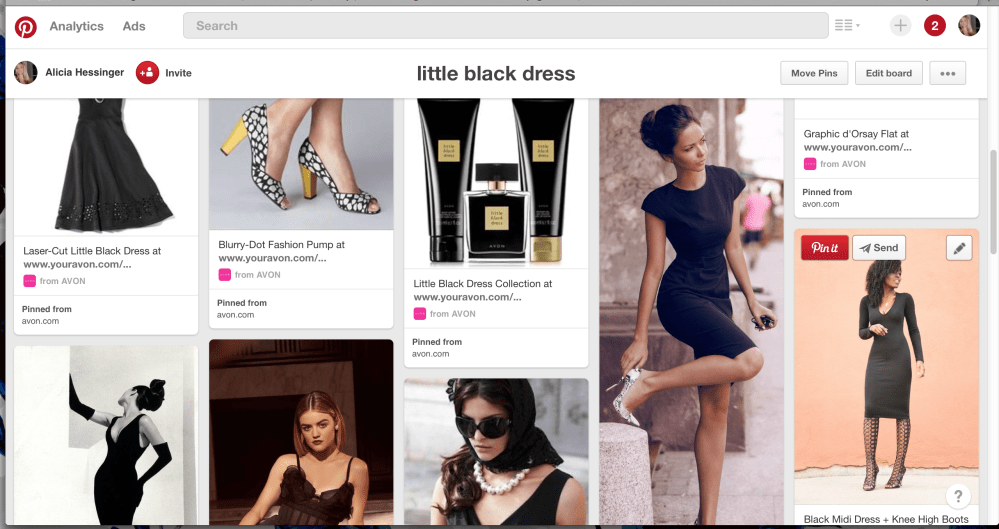Click 'from AVON' under Blurry-Dot Pump
Screen dimensions: 999x529
[257, 275]
